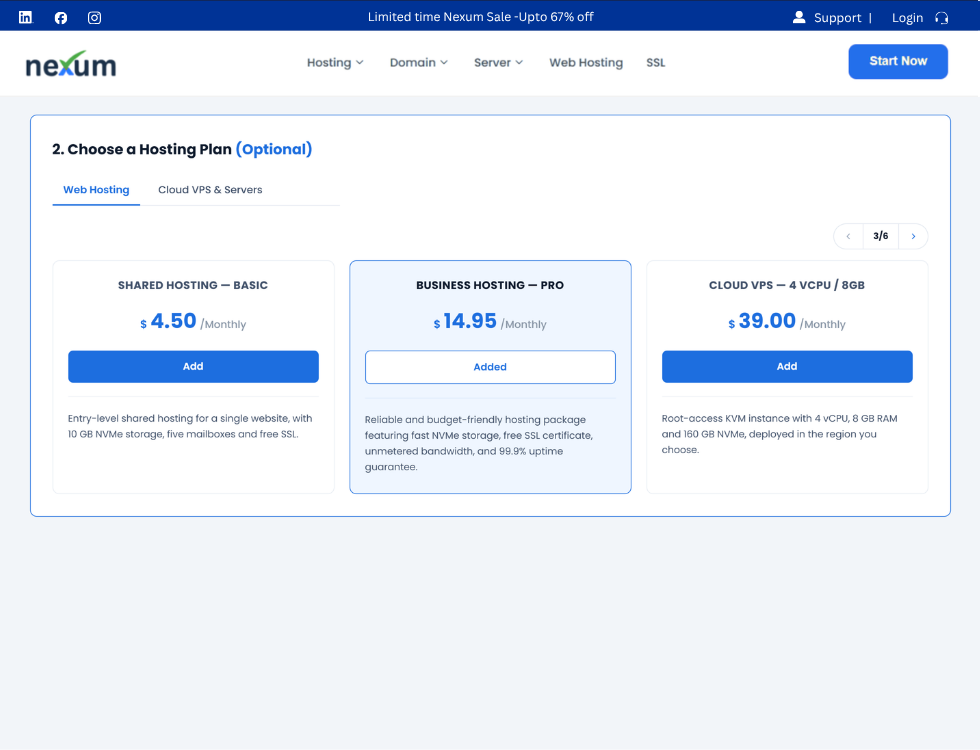Select the Web Hosting plan tab
The image size is (980, 750).
[x=96, y=190]
